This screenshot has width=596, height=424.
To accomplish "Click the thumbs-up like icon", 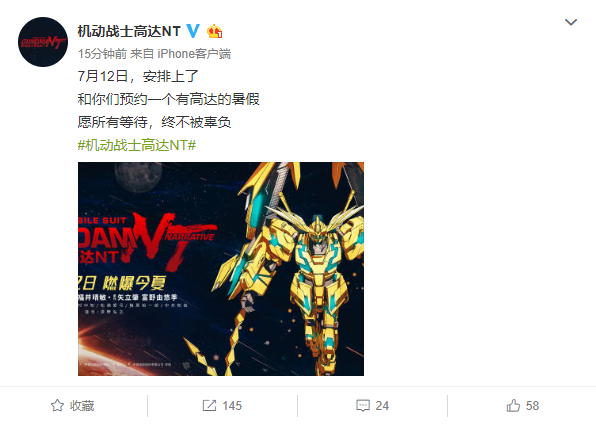I will pyautogui.click(x=513, y=405).
